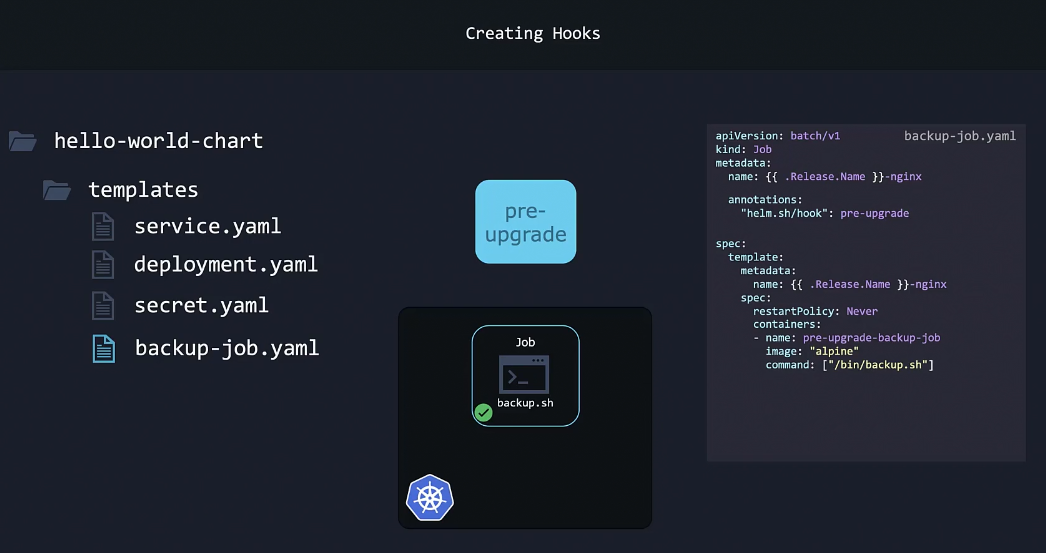Select the pre-upgrade hook box

(x=526, y=222)
